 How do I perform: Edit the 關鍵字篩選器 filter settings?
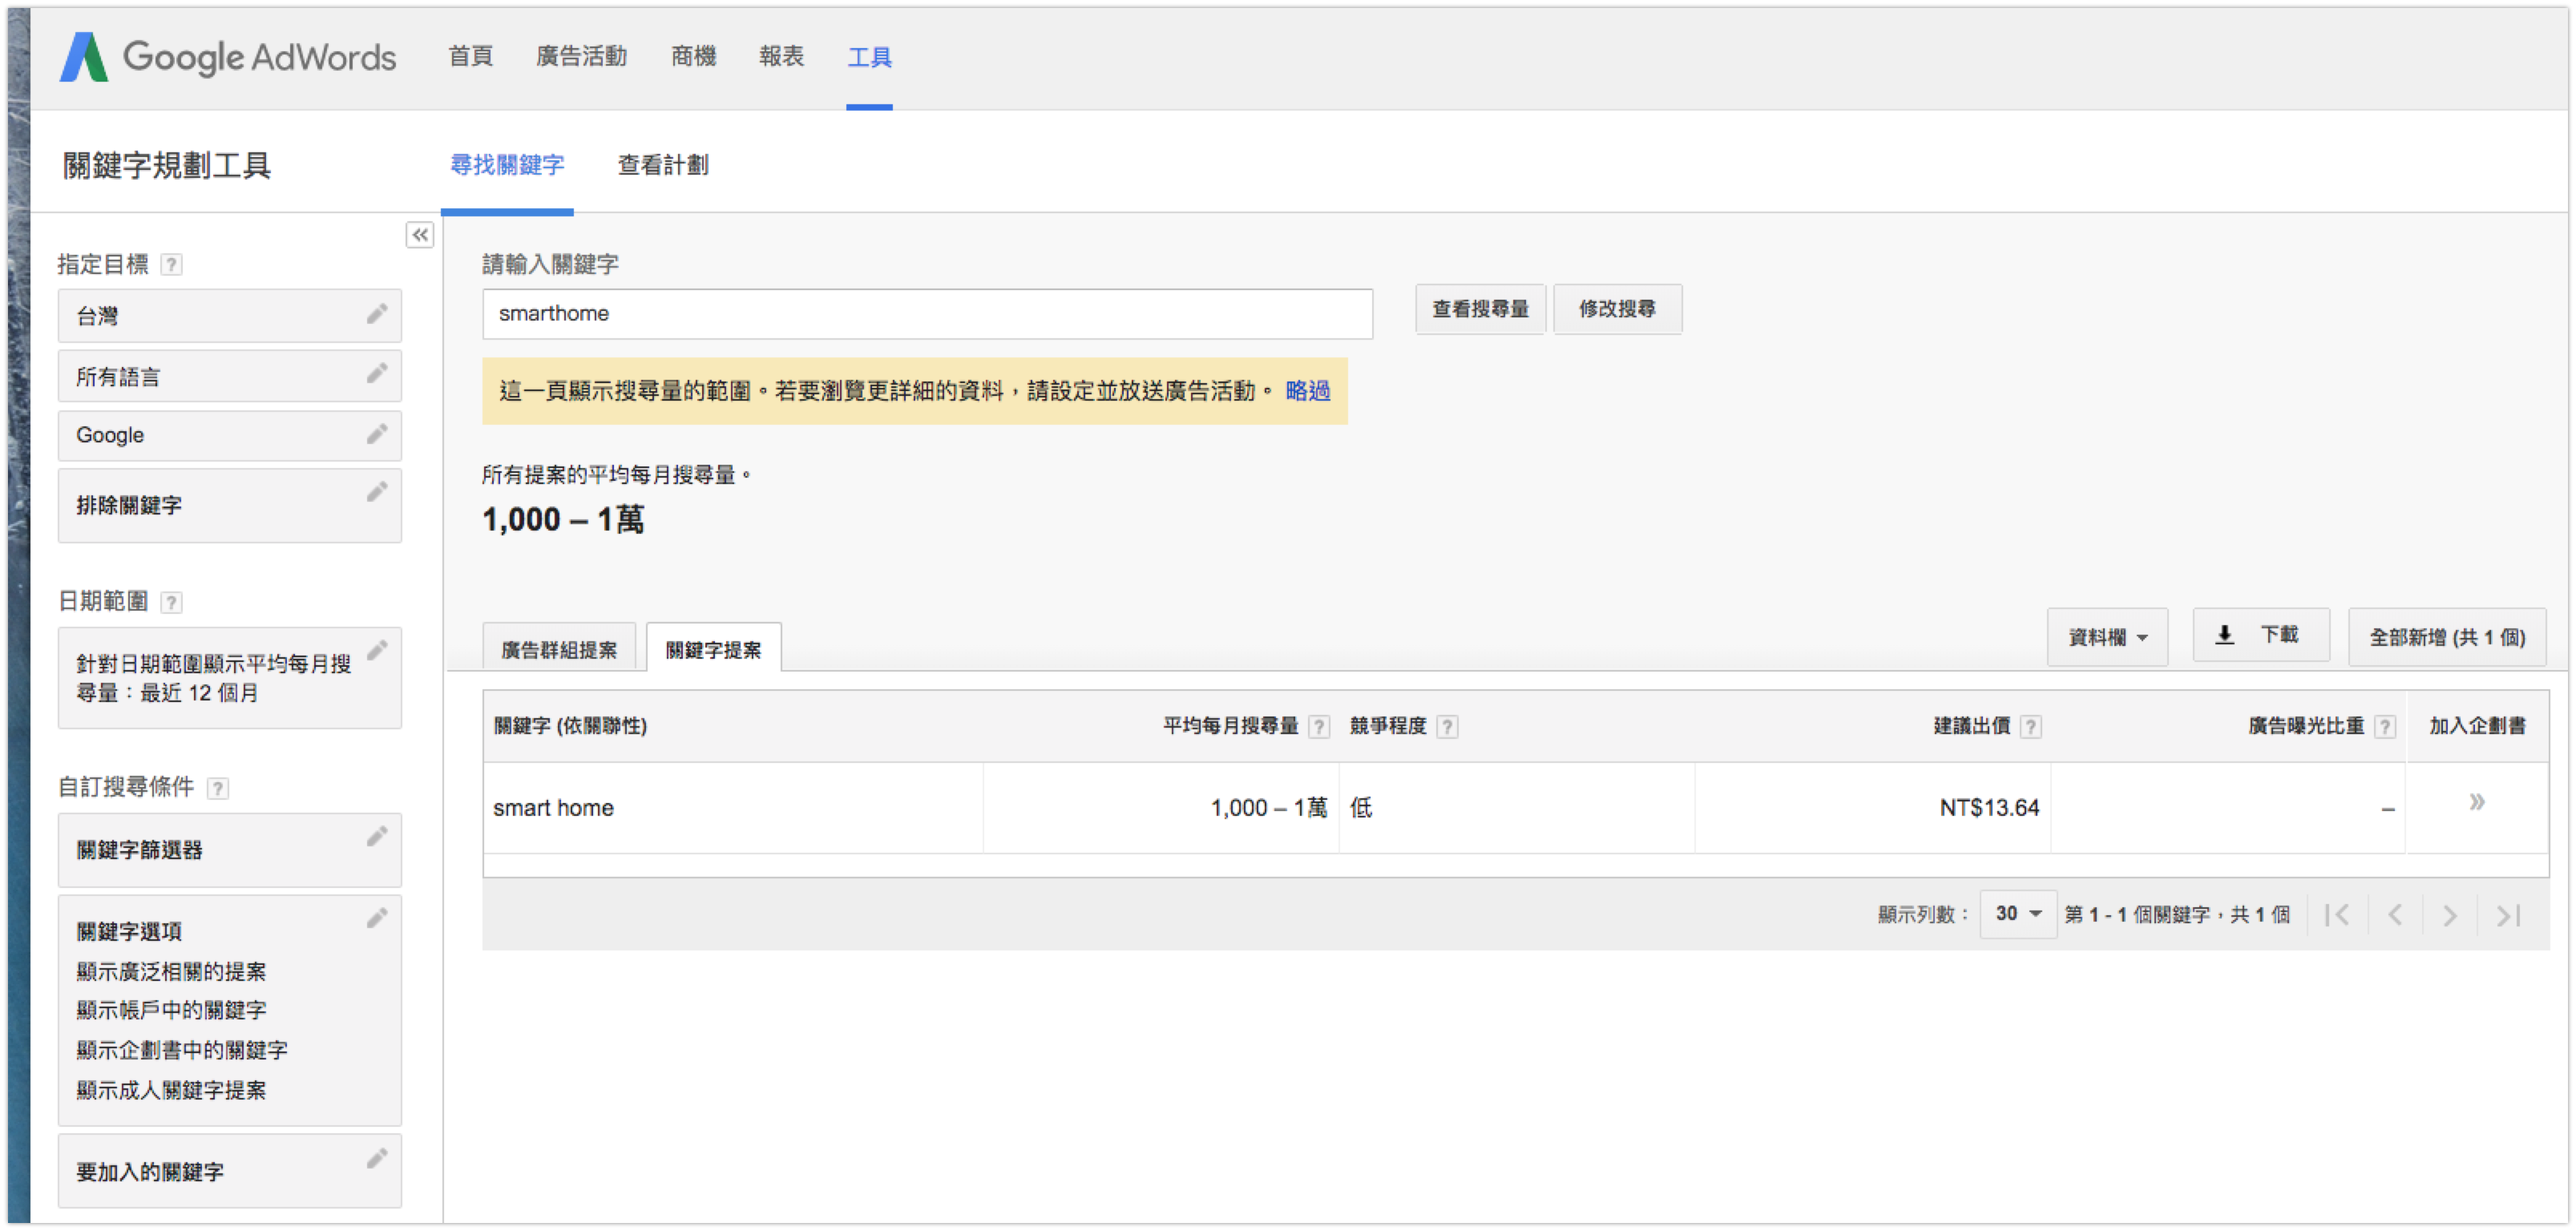pyautogui.click(x=378, y=838)
